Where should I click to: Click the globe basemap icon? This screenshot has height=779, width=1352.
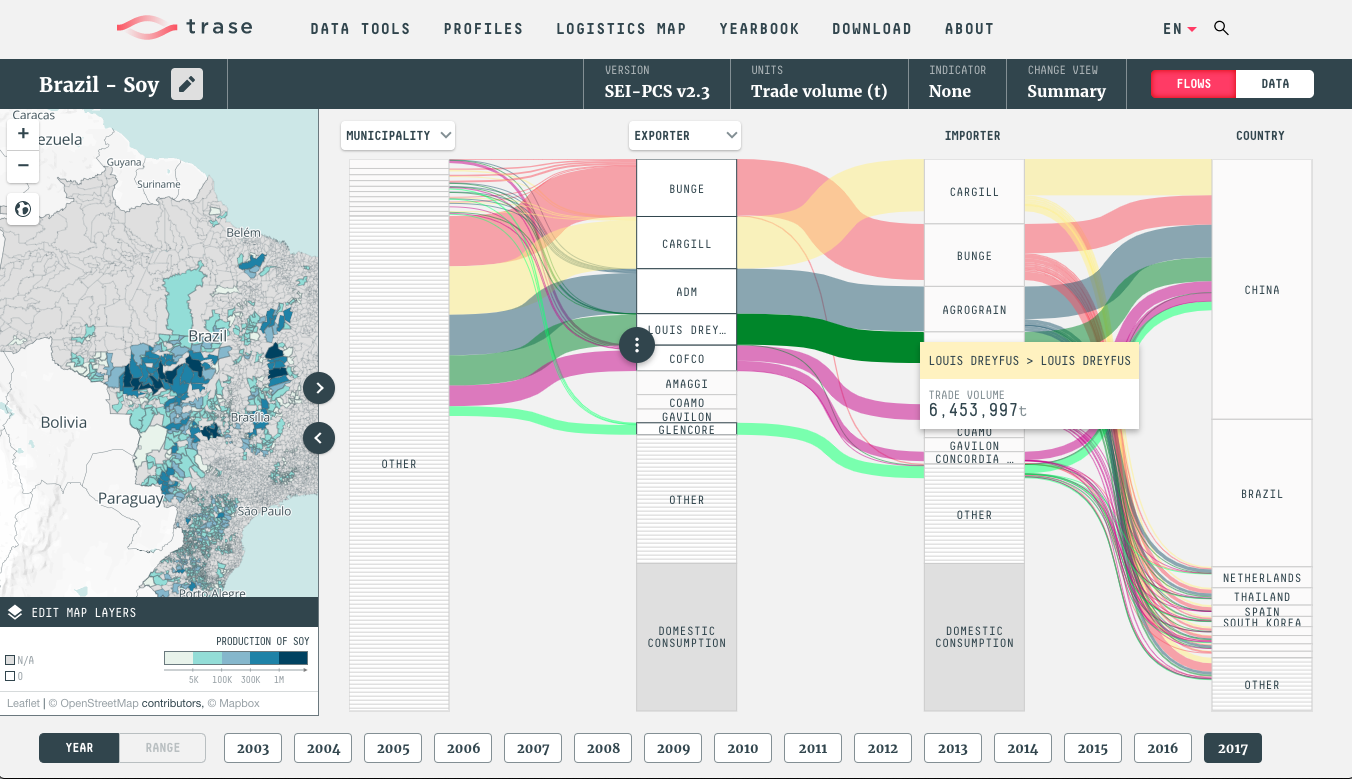tap(23, 209)
